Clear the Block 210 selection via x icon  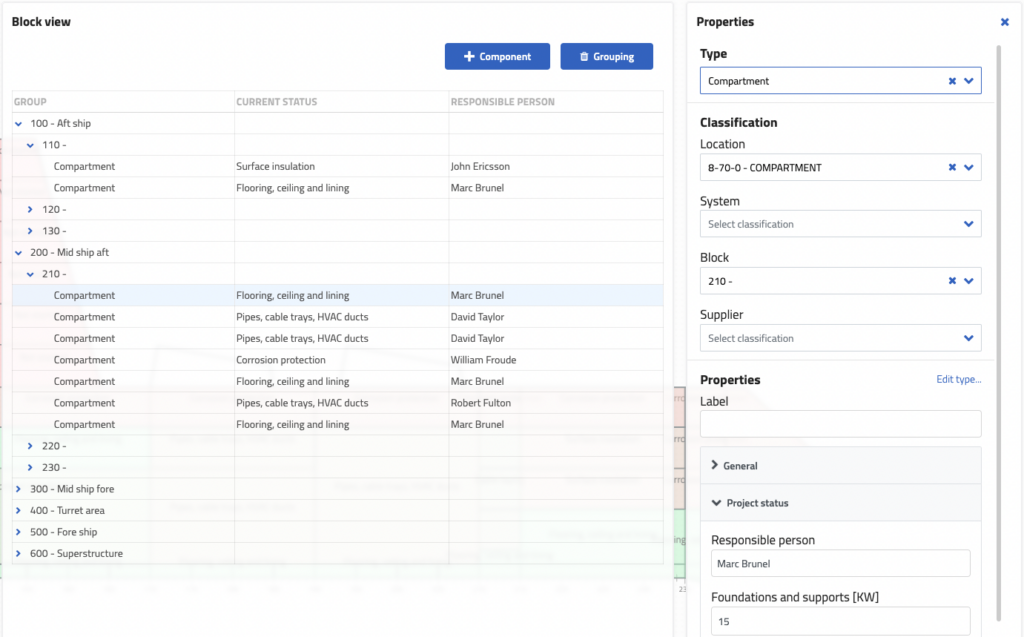point(952,281)
